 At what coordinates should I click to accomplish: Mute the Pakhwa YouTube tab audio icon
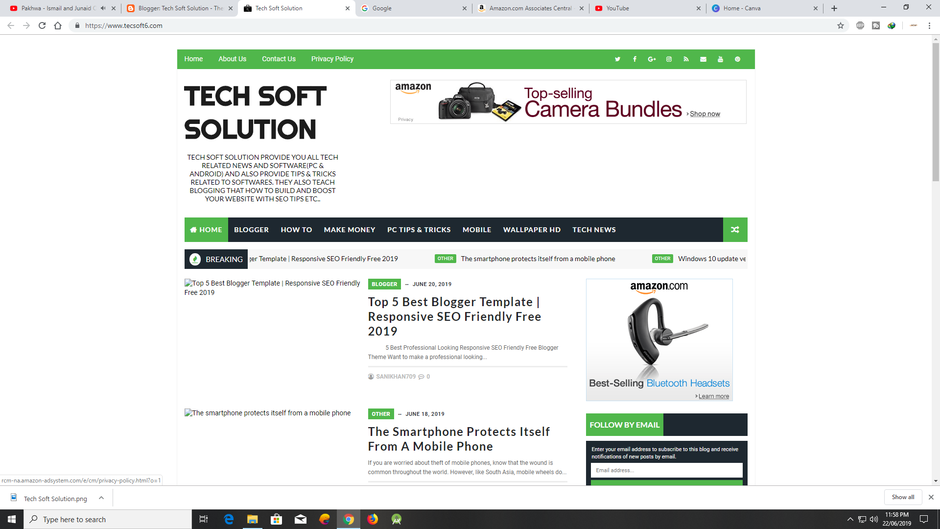[103, 8]
